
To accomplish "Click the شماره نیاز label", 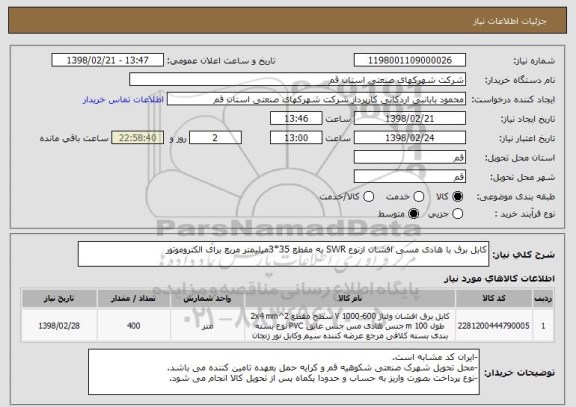I will (x=534, y=61).
